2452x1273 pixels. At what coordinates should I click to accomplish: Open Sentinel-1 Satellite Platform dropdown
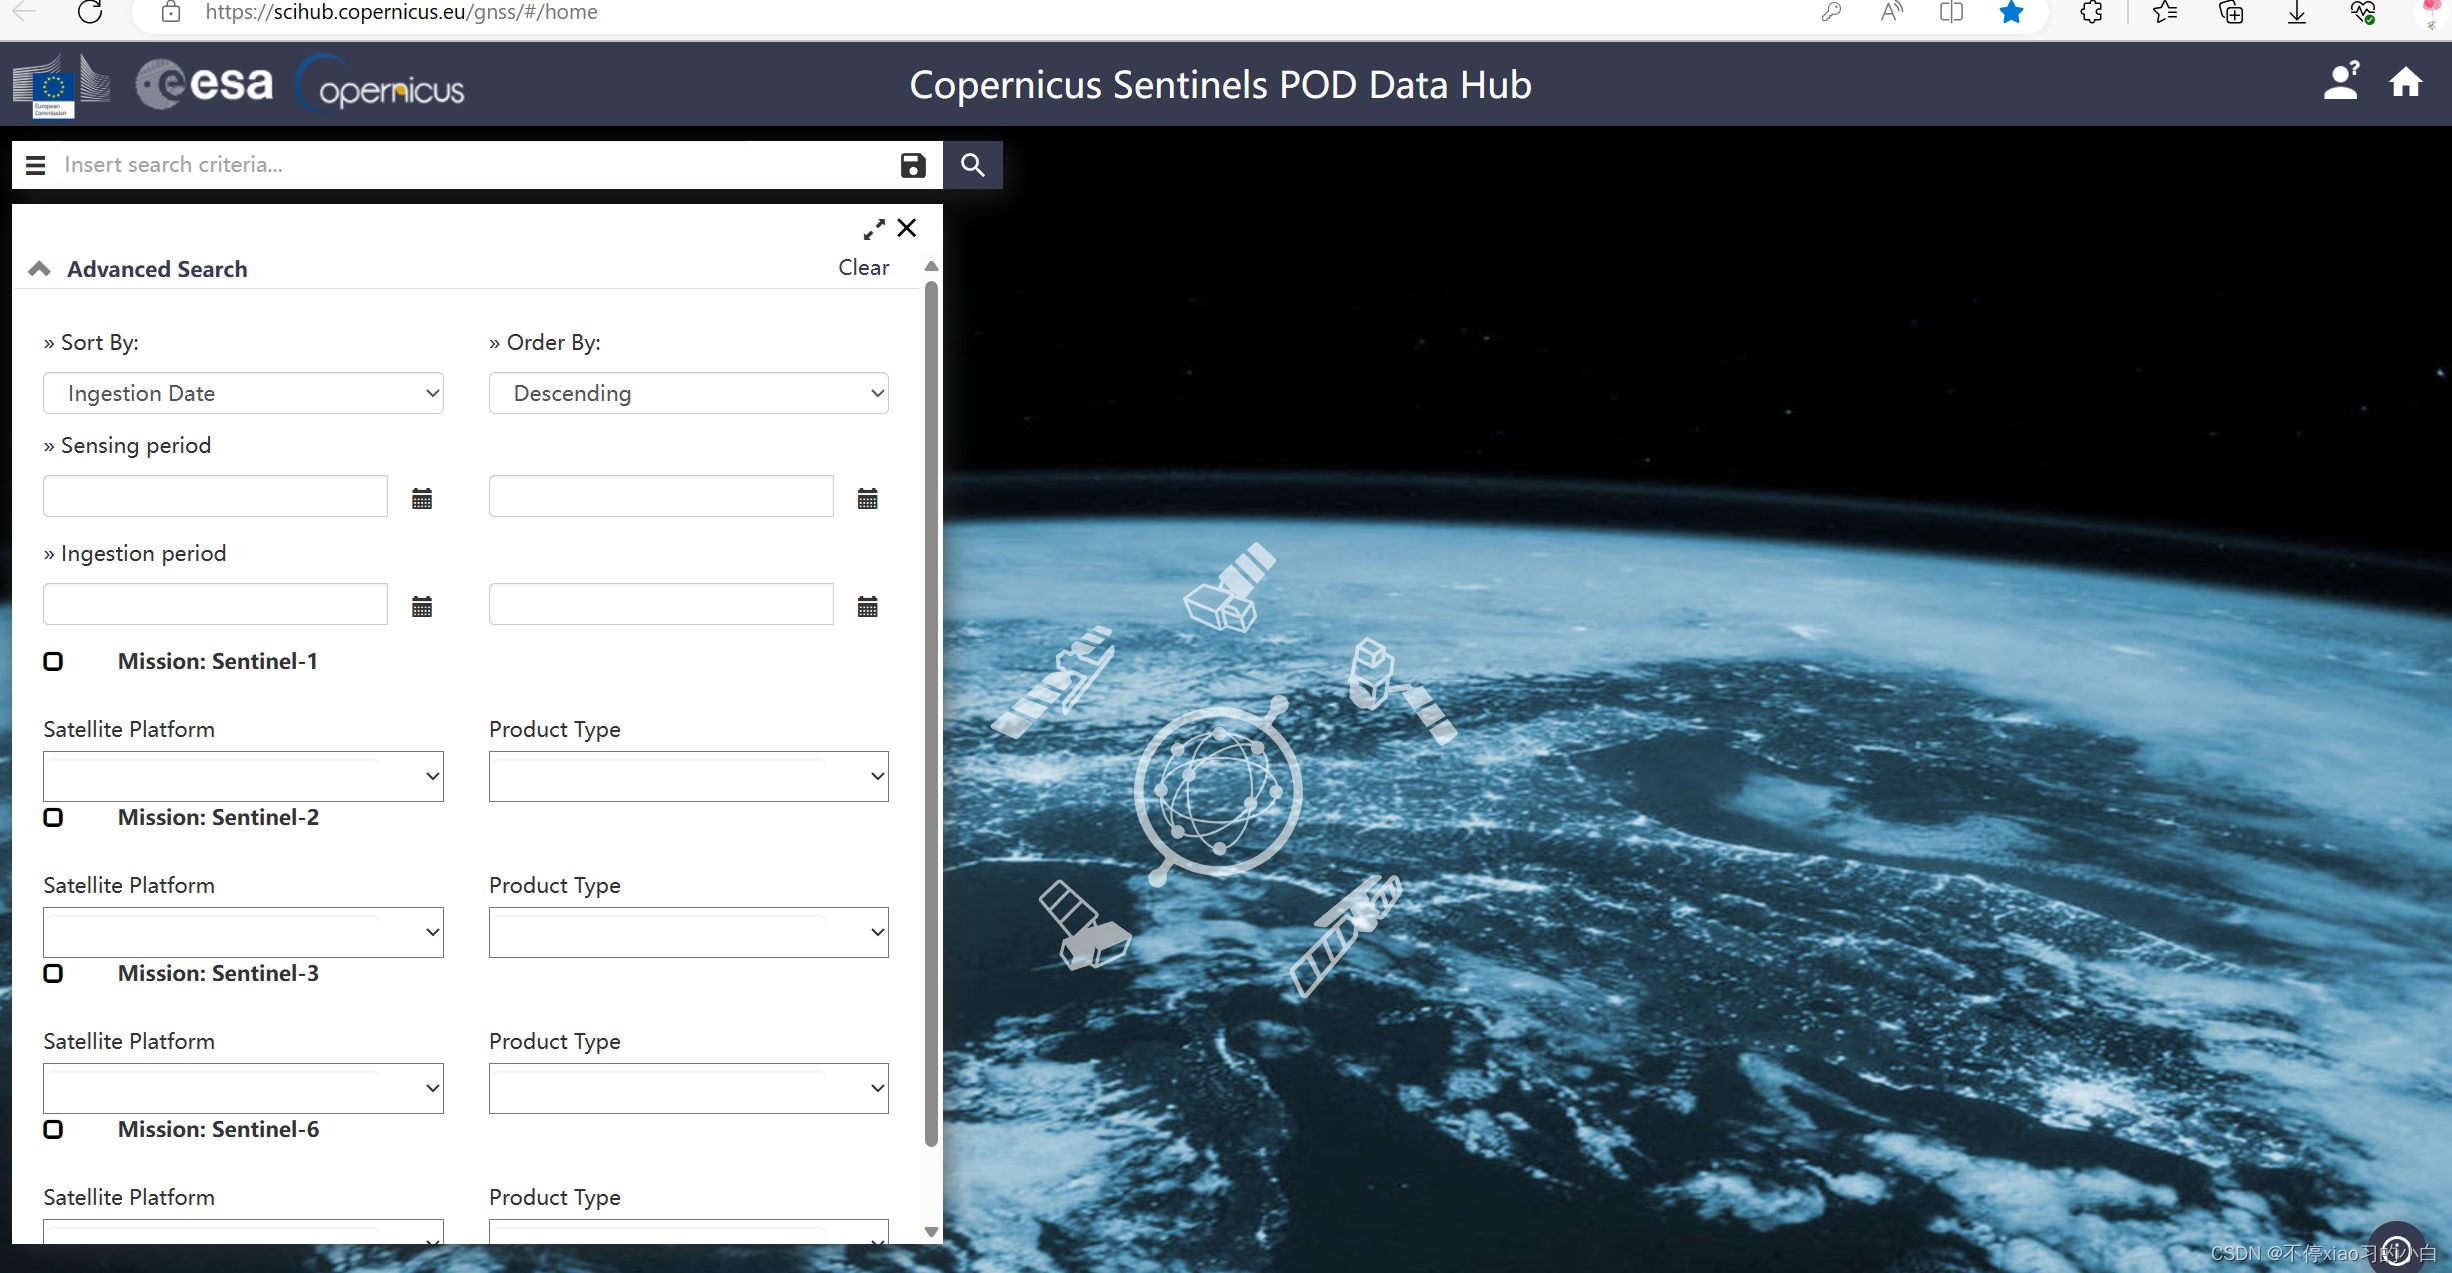[243, 776]
